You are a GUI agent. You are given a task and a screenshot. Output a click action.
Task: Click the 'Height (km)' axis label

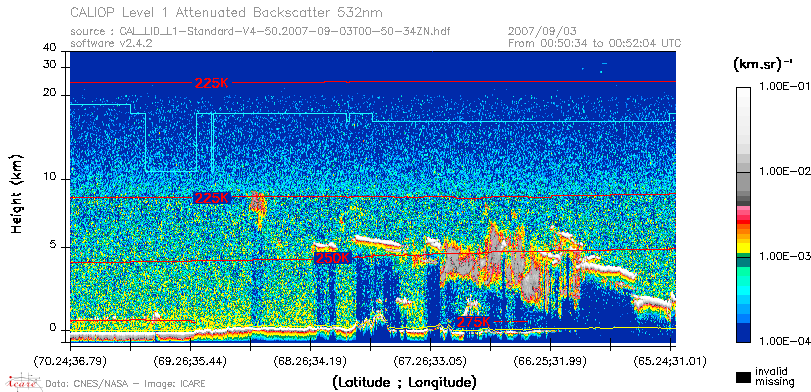(17, 193)
